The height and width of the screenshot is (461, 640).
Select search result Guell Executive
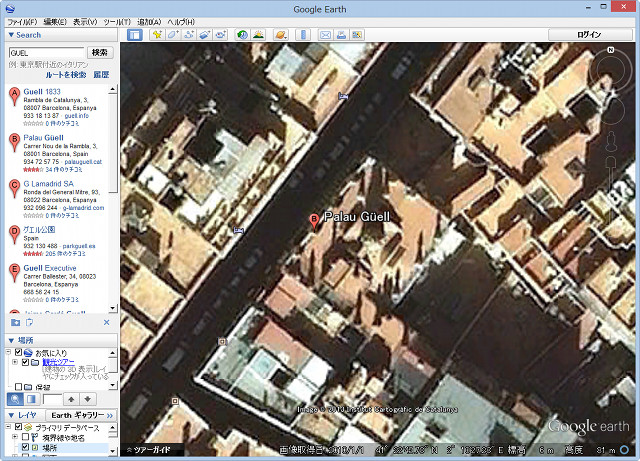[x=50, y=268]
